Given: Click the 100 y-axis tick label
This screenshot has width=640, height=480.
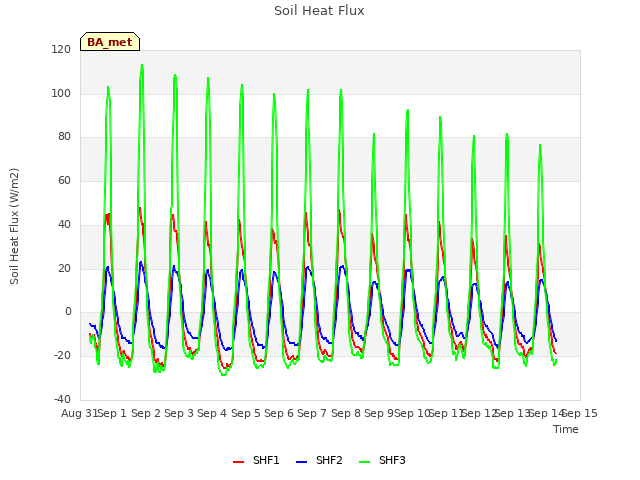Looking at the screenshot, I should tap(61, 93).
